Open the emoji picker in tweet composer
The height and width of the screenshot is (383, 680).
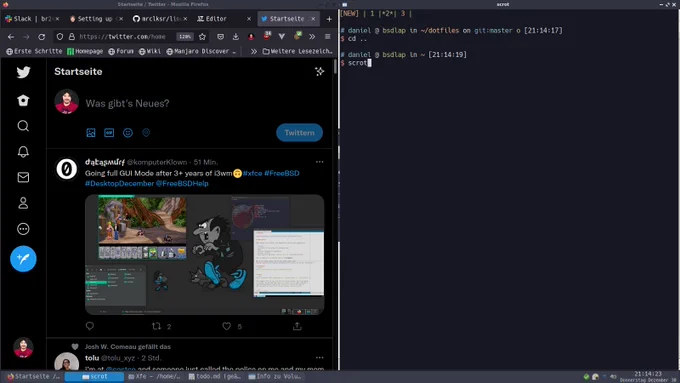tap(128, 133)
